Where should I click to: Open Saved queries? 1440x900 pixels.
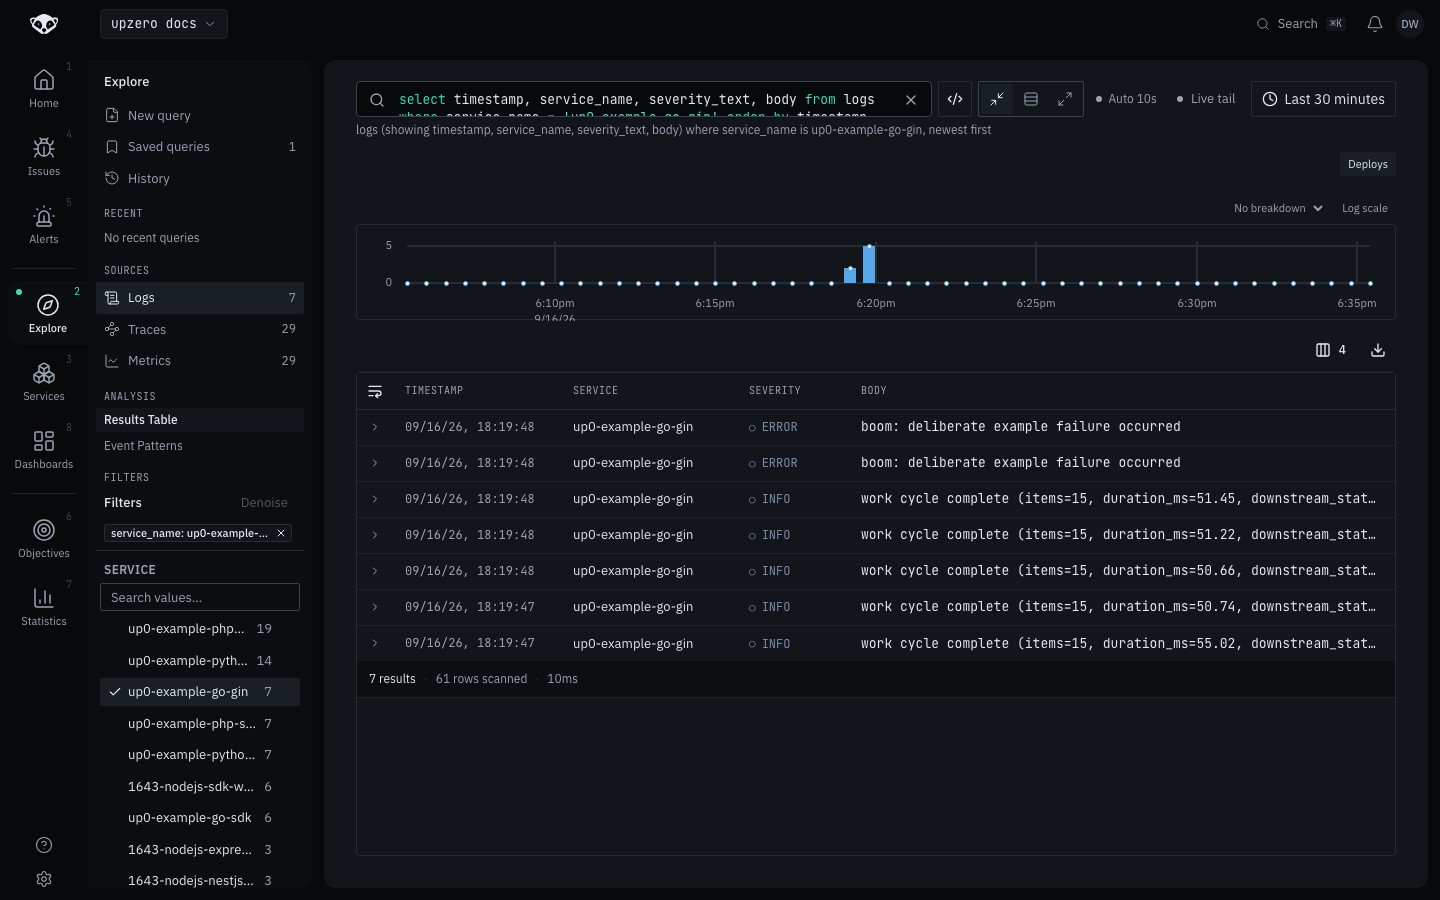[200, 147]
